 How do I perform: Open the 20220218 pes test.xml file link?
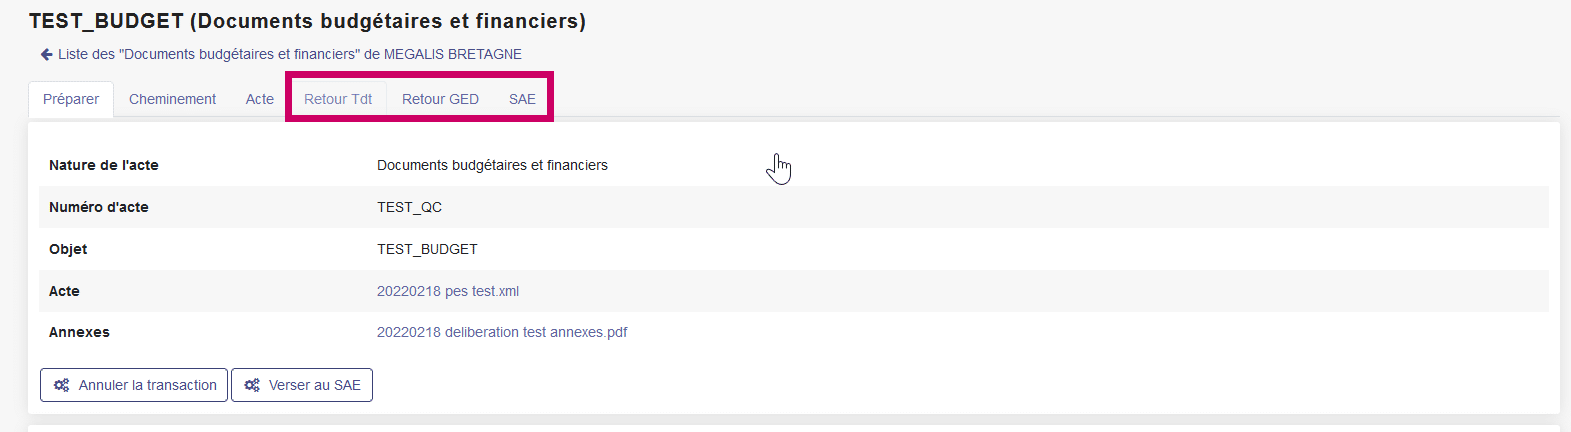point(447,291)
